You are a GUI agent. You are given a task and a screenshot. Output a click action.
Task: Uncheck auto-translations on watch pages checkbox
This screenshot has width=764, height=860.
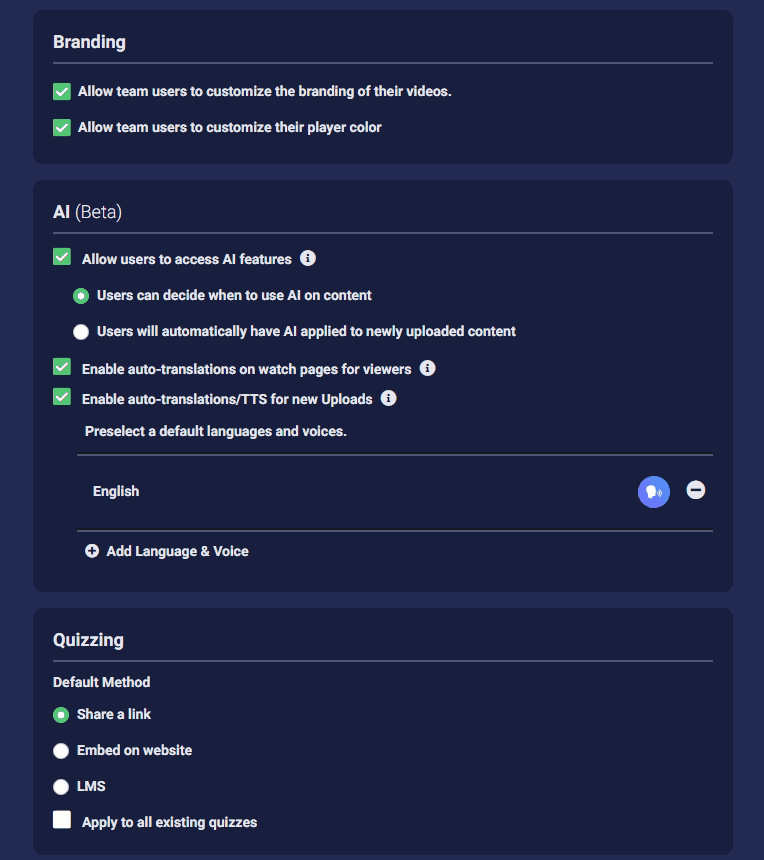tap(62, 366)
